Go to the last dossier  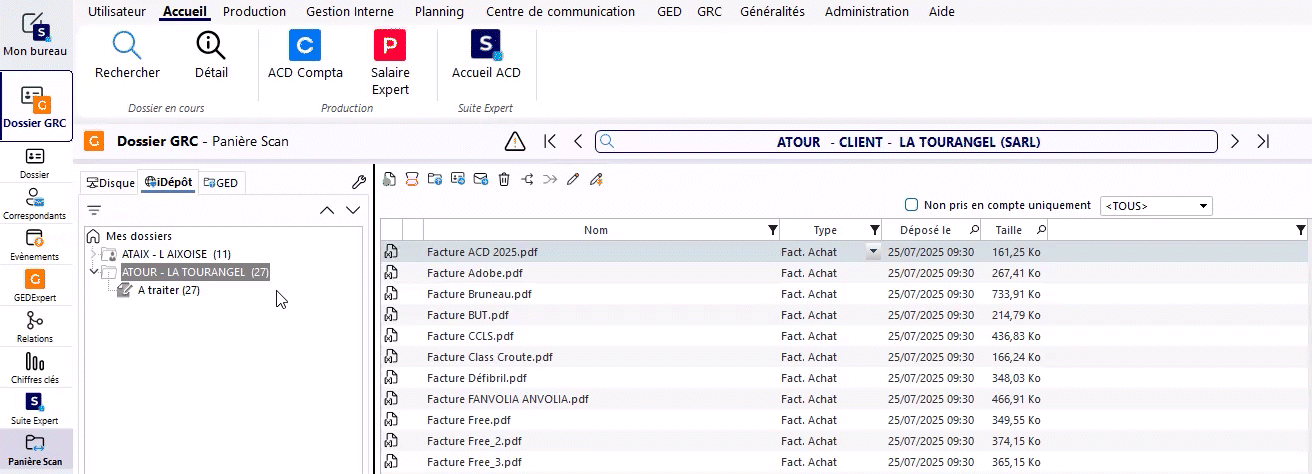(1263, 141)
